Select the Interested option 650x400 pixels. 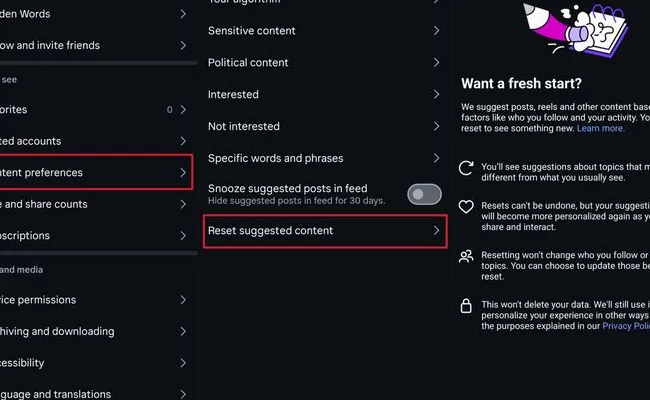point(323,95)
